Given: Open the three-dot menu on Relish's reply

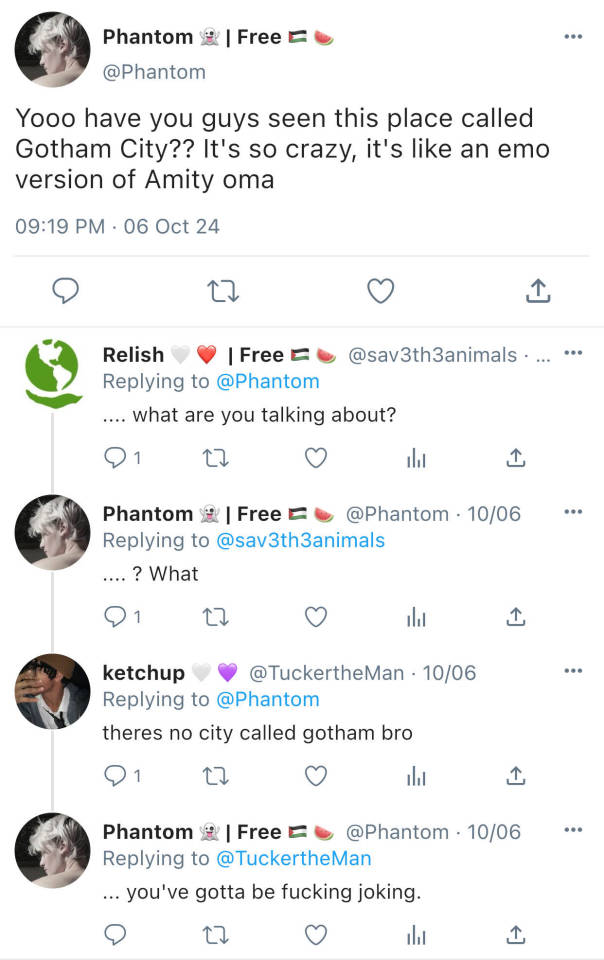Looking at the screenshot, I should coord(572,353).
